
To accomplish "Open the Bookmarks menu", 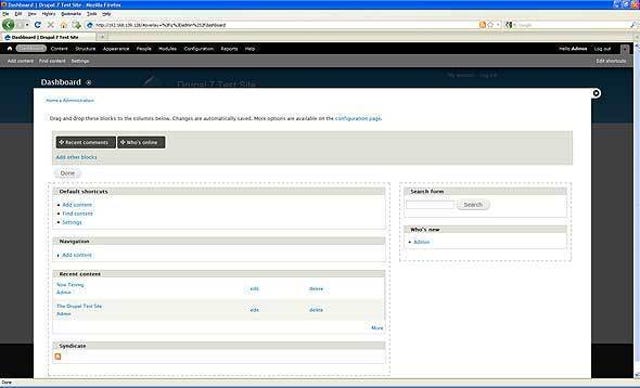I will pos(71,14).
